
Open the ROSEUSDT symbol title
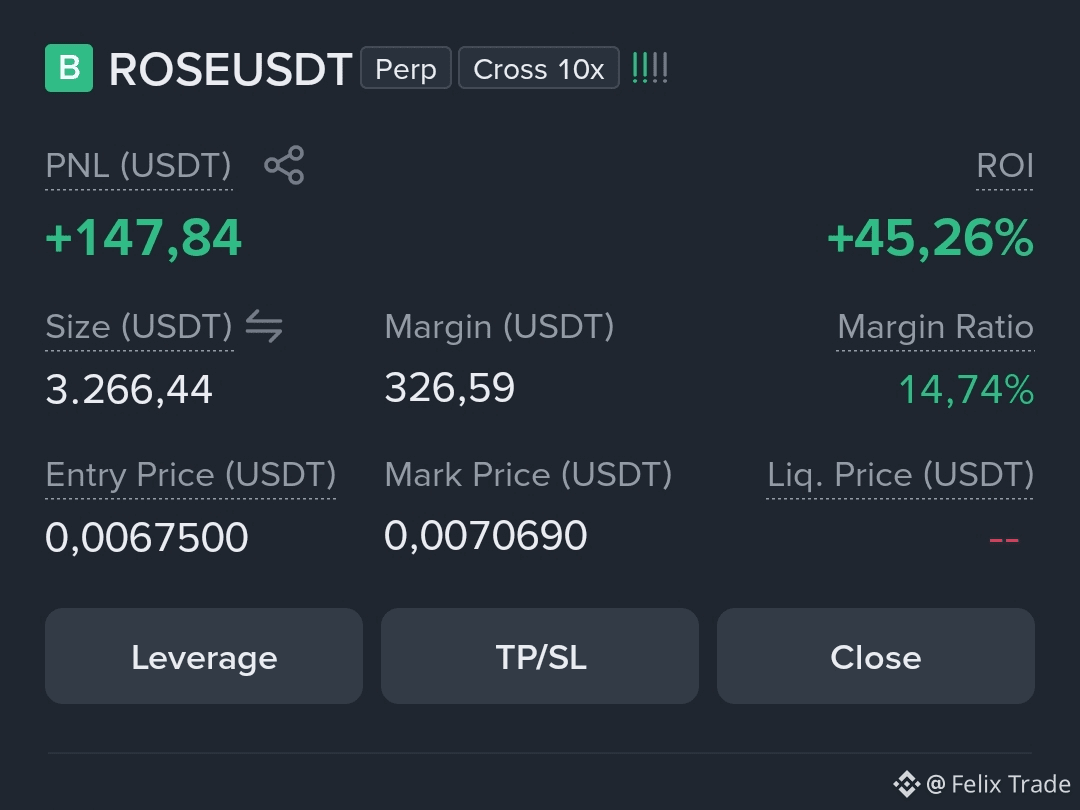231,70
